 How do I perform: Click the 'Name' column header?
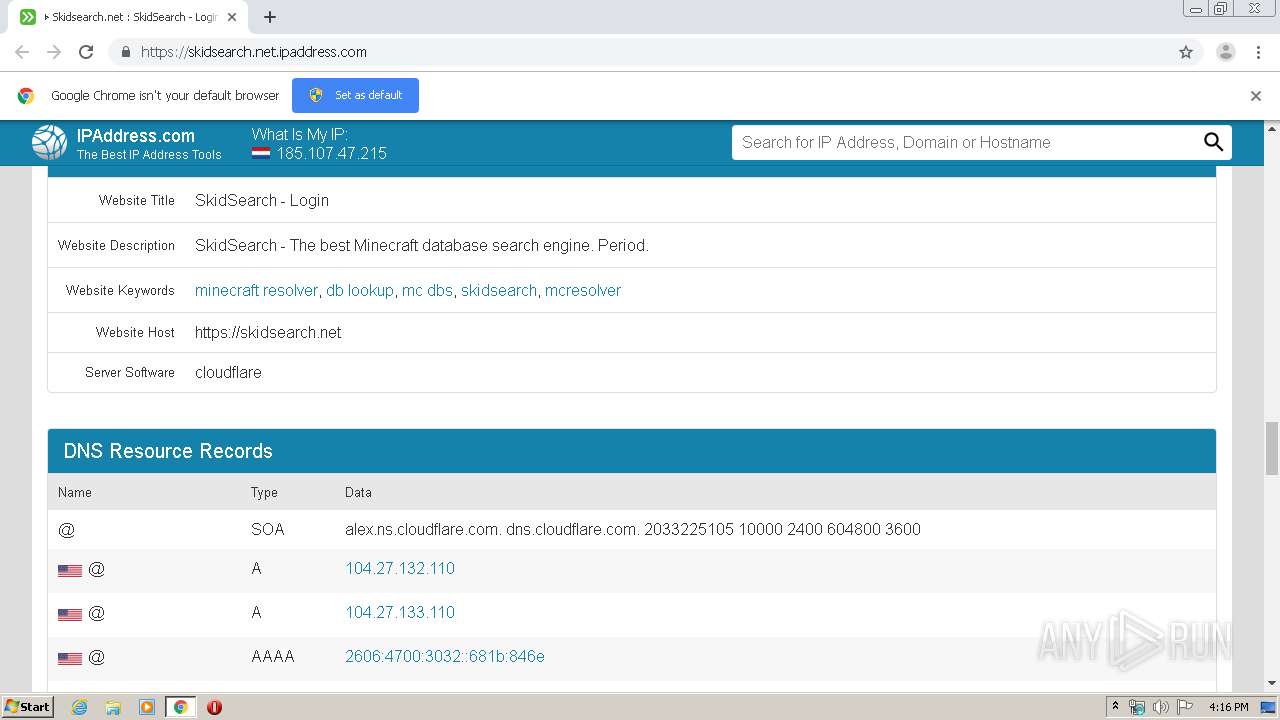click(75, 492)
